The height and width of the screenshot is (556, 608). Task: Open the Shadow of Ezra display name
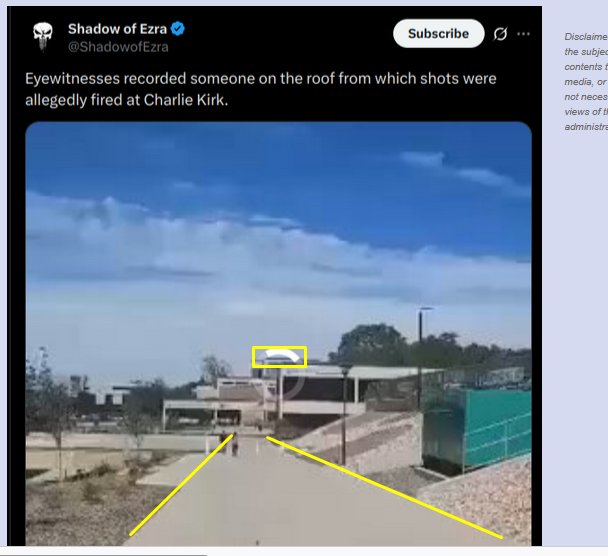click(117, 29)
